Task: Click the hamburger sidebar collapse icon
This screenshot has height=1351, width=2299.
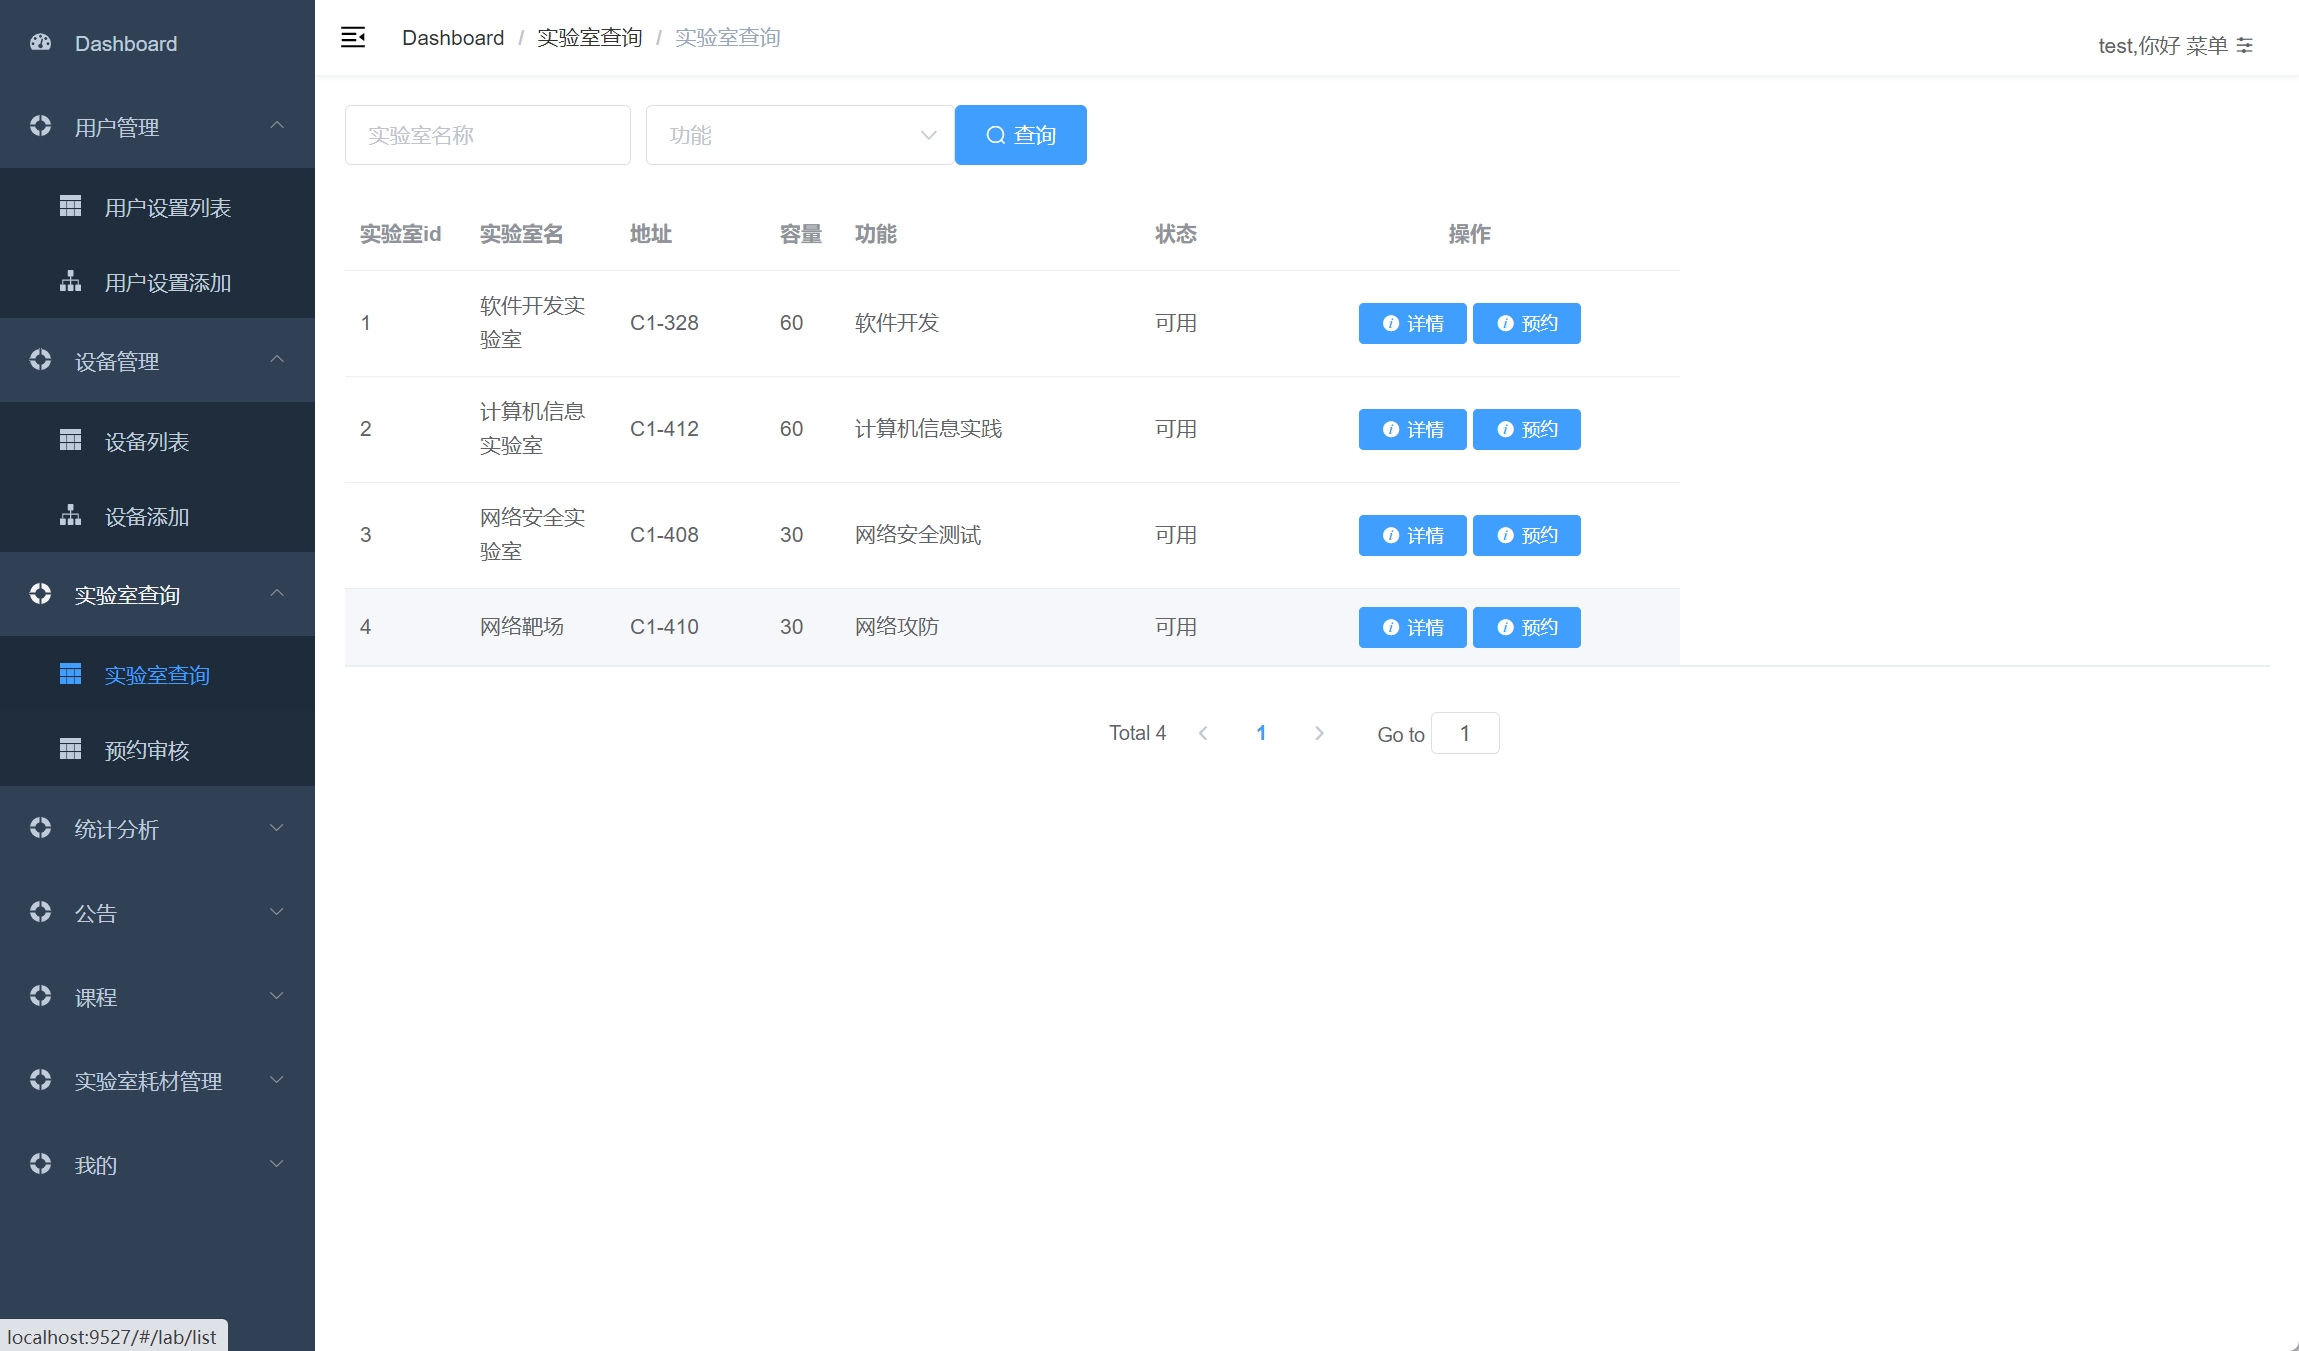Action: click(x=353, y=38)
